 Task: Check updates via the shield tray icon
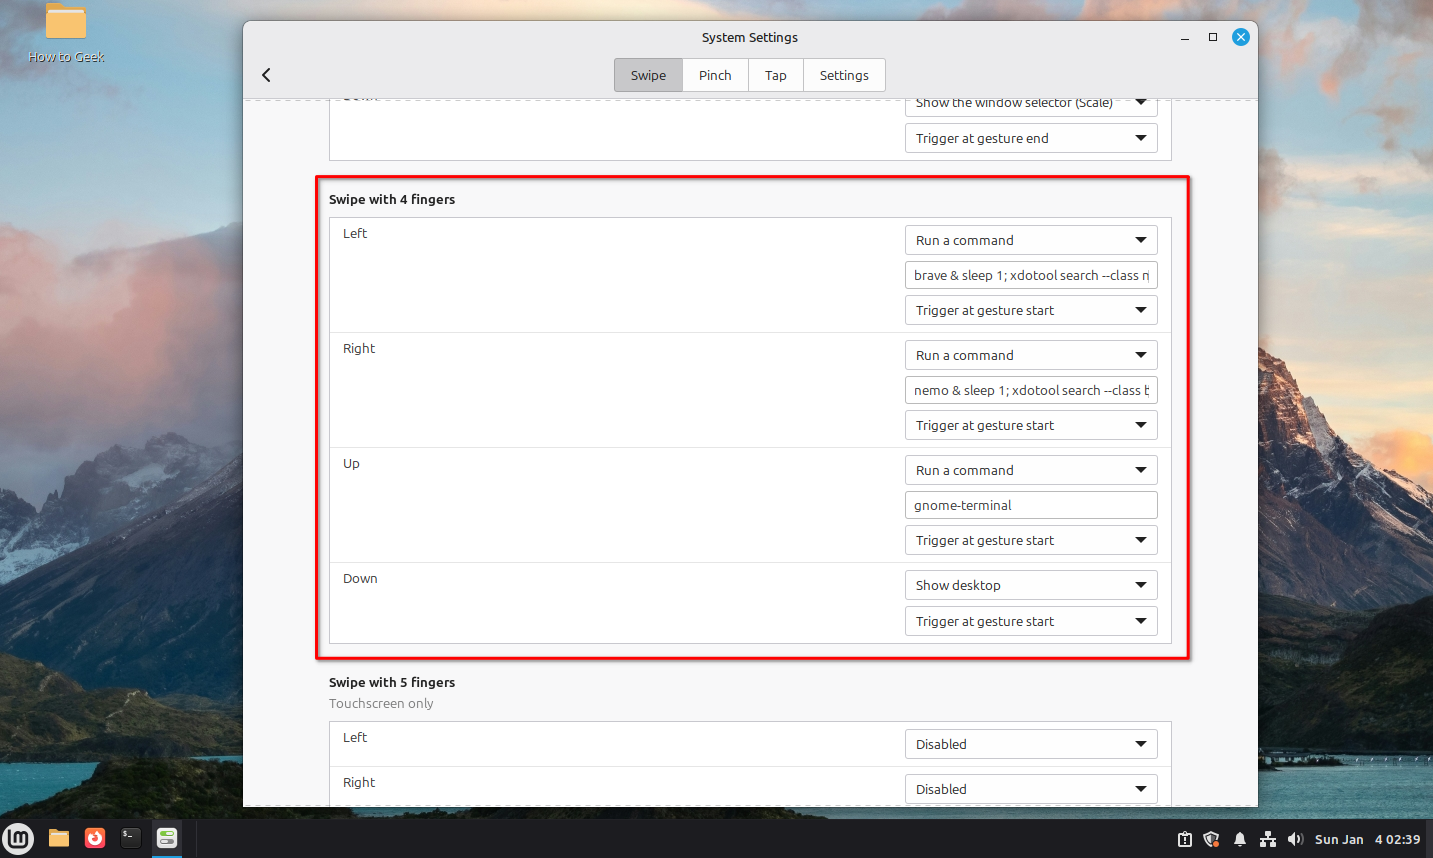point(1211,838)
